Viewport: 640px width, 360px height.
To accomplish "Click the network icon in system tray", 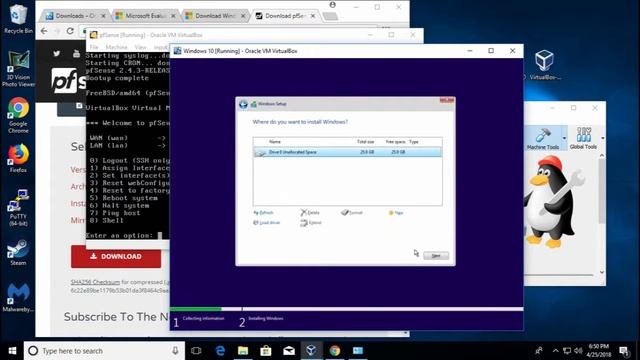I will (x=567, y=351).
